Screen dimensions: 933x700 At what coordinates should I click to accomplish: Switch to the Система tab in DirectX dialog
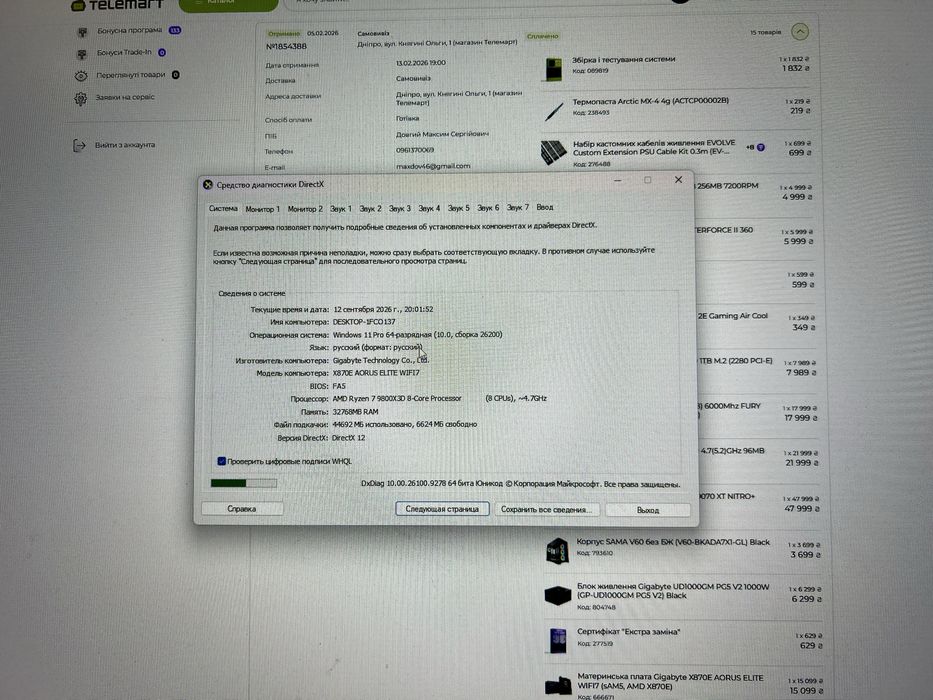223,208
